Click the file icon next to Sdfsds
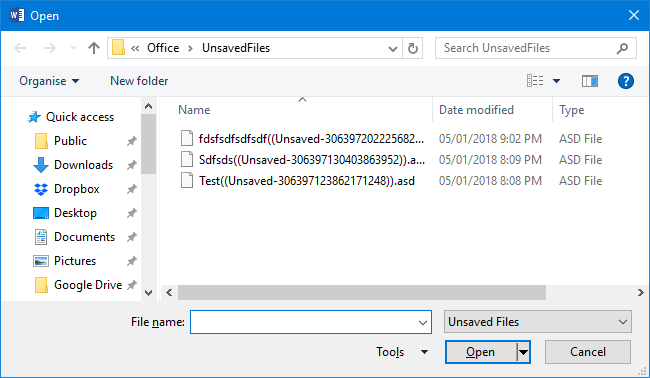This screenshot has width=650, height=378. pyautogui.click(x=187, y=160)
